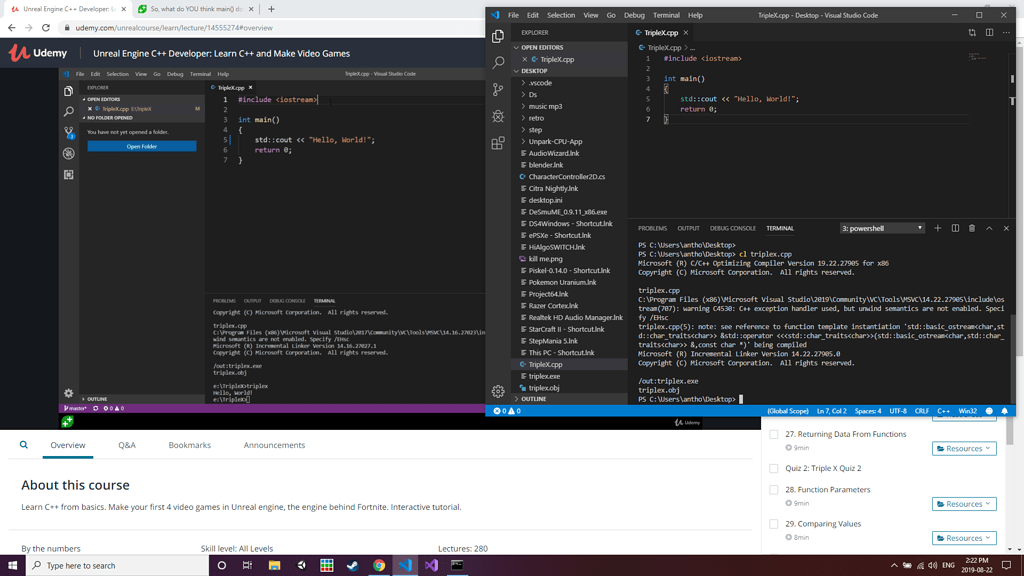Collapse the OPEN EDITORS section
Image resolution: width=1024 pixels, height=576 pixels.
coord(540,47)
